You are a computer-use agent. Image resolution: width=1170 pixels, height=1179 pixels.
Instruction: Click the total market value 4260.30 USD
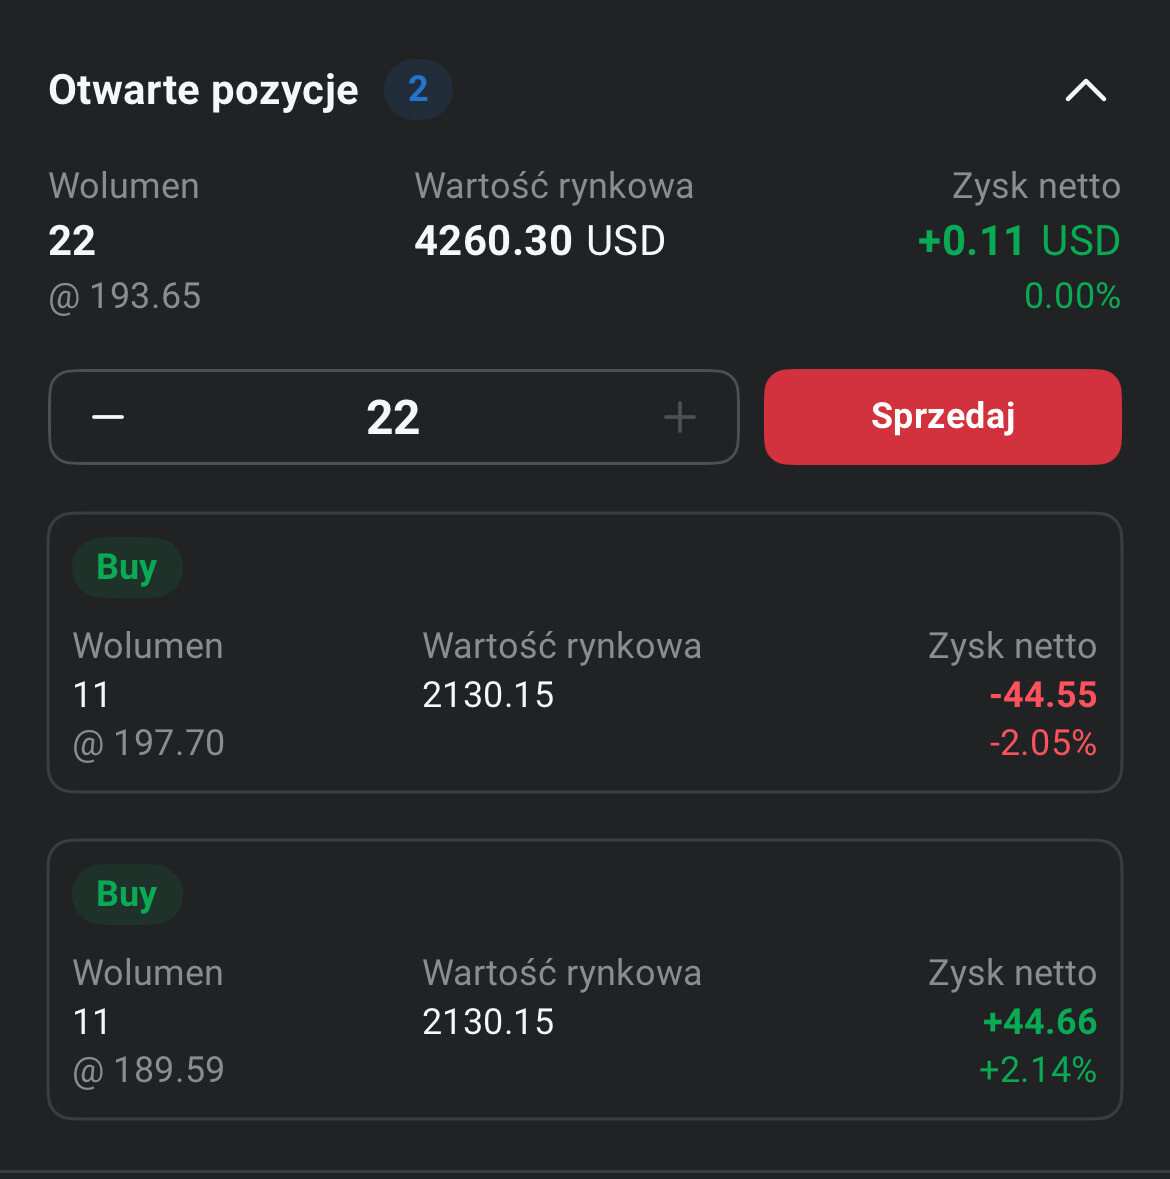[x=540, y=241]
